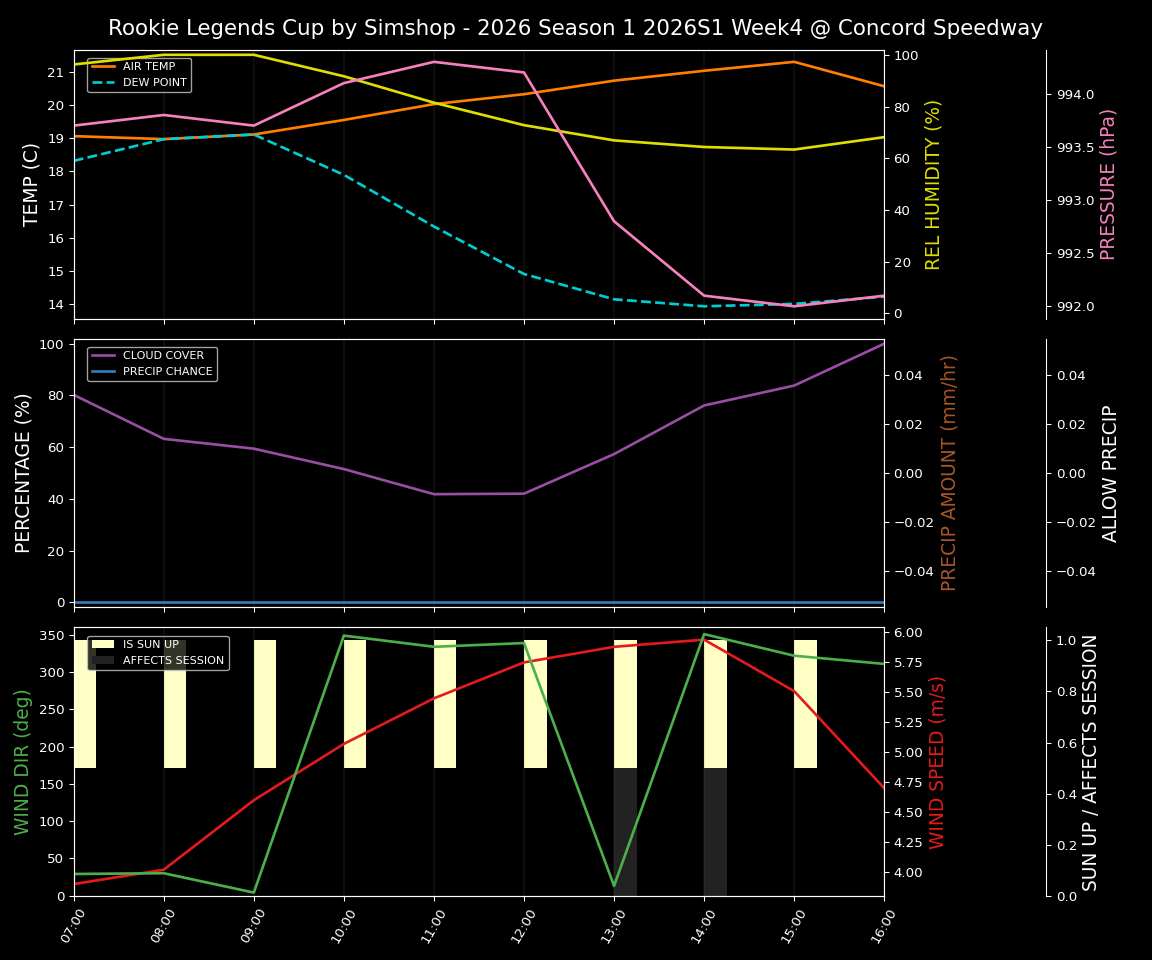Click the dark AFFECTS SESSION legend swatch
Viewport: 1152px width, 960px height.
(x=104, y=662)
